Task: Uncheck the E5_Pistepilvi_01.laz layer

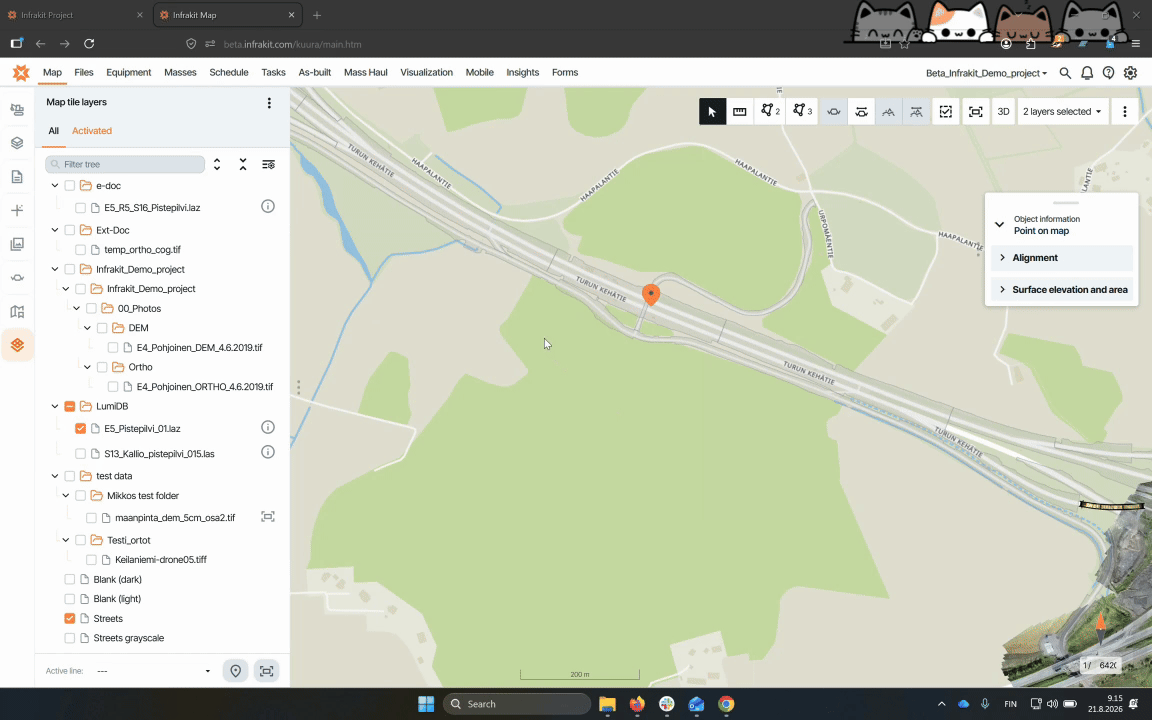Action: [81, 428]
